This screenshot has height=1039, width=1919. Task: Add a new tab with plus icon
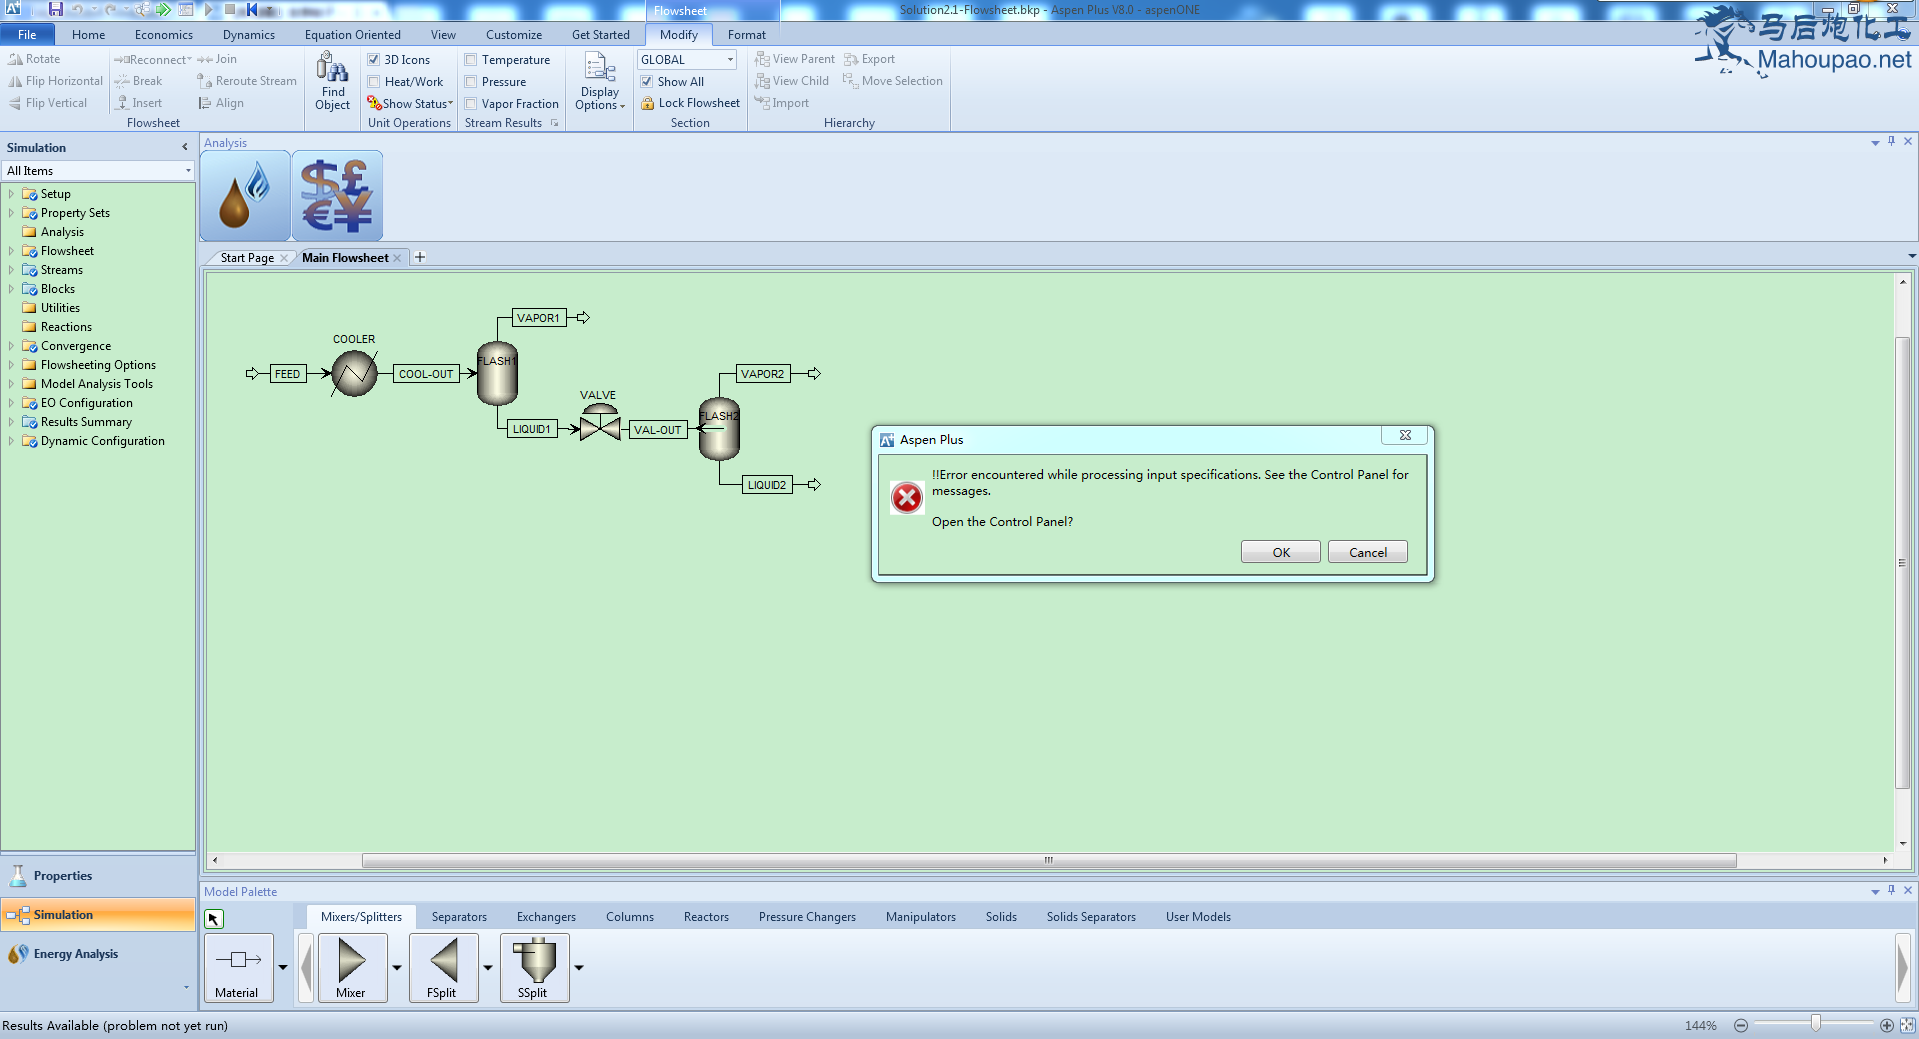tap(420, 257)
